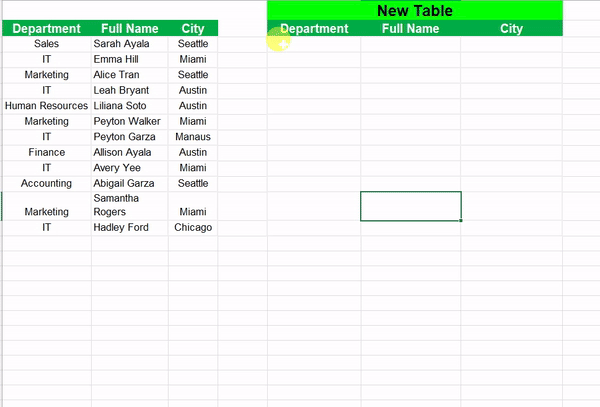Select the Human Resources cell

pos(47,106)
